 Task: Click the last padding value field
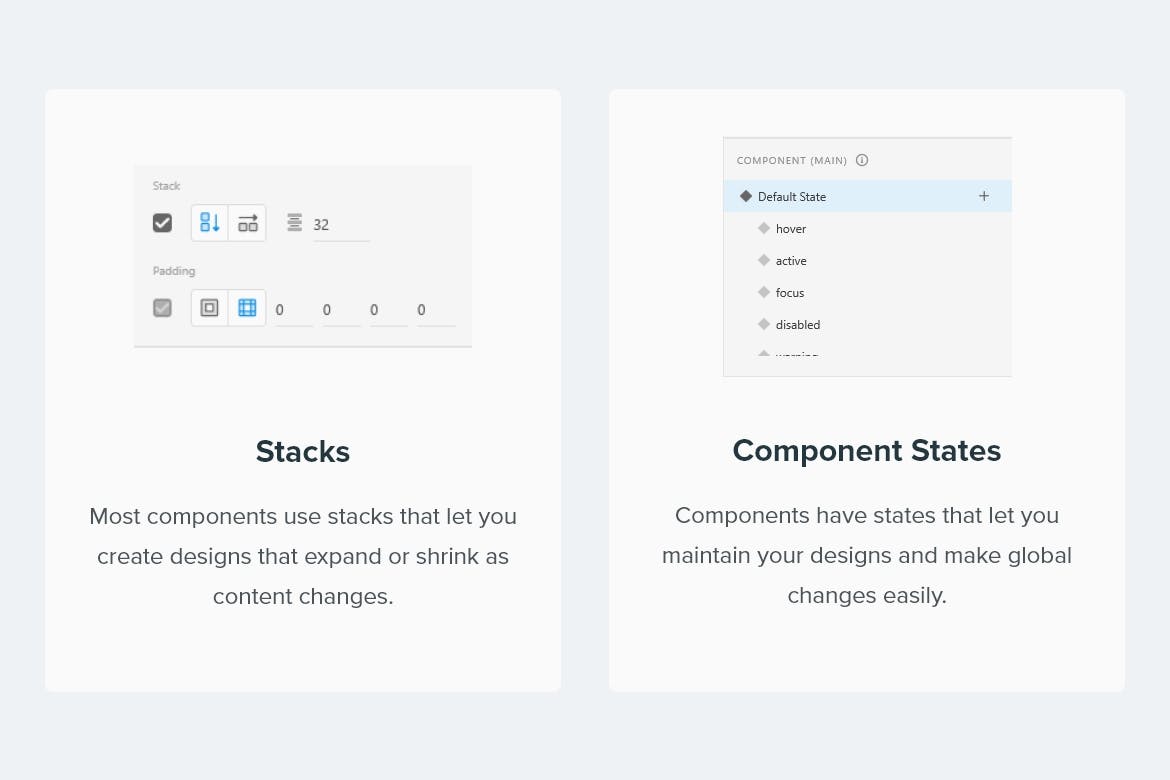pos(434,310)
